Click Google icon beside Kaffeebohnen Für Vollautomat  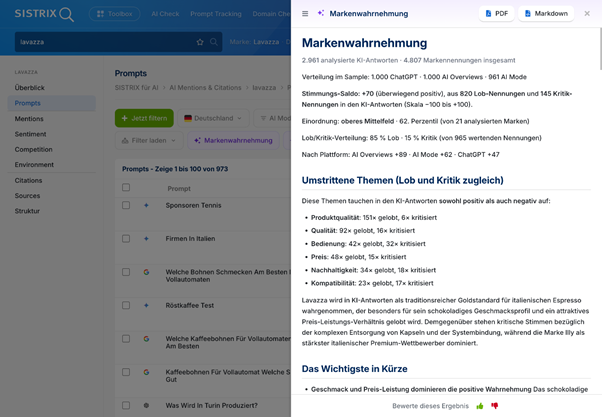pos(146,372)
